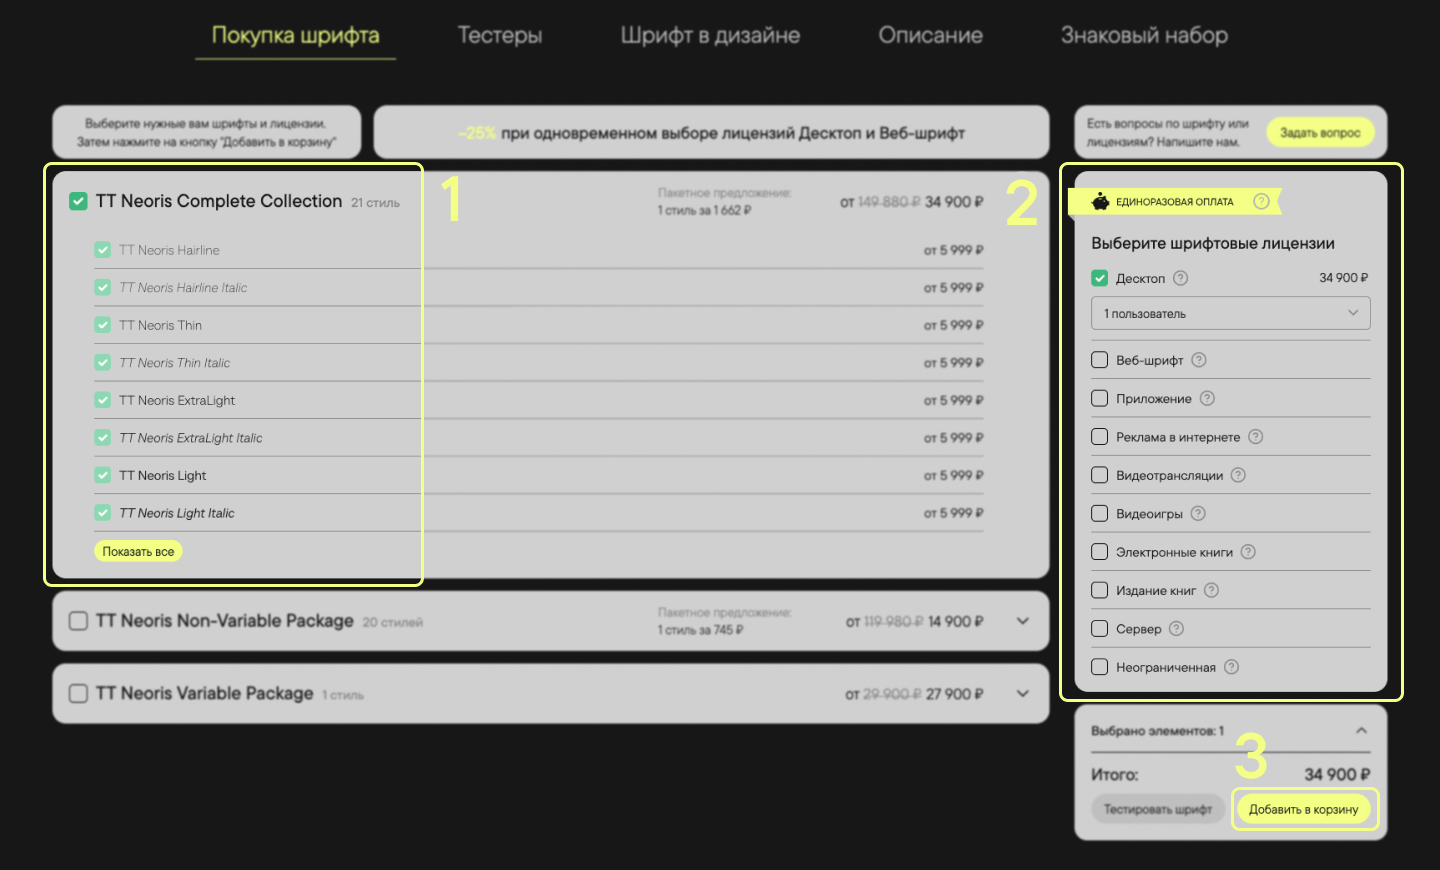Click the 1 стиль за 745 ₽ text

[x=701, y=630]
